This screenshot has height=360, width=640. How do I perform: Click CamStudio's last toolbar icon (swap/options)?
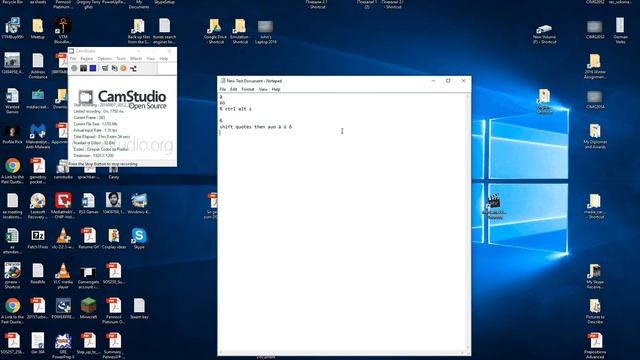133,68
